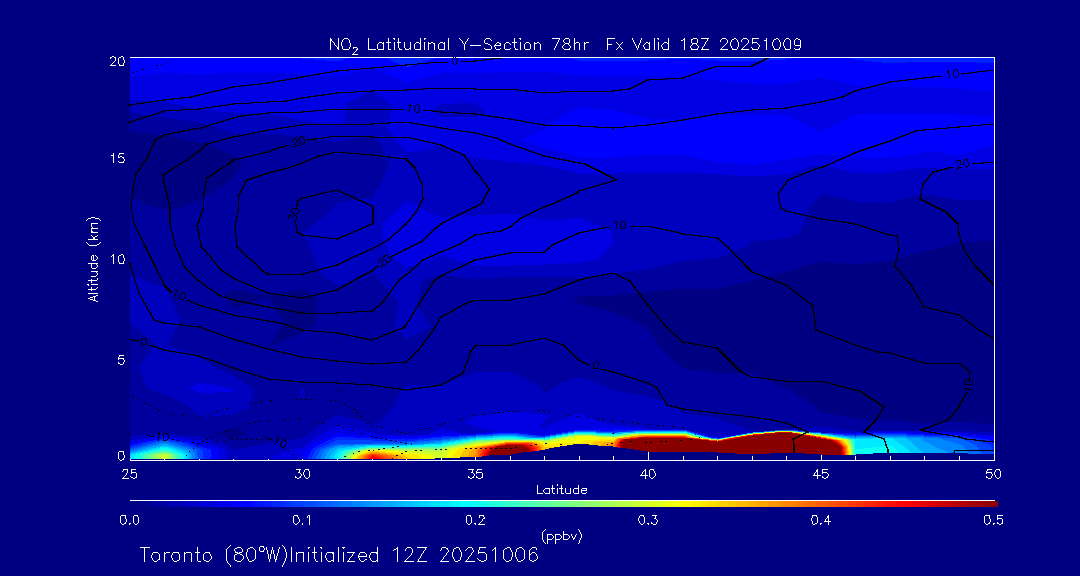
Task: Click the 15 tick on altitude axis
Action: 116,159
